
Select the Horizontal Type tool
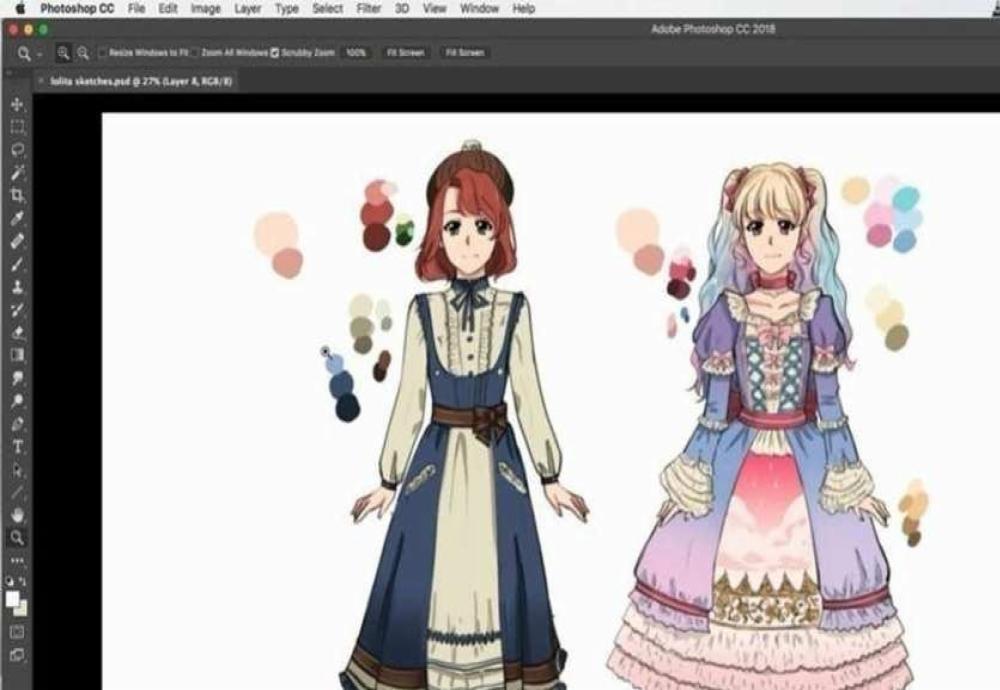[17, 446]
